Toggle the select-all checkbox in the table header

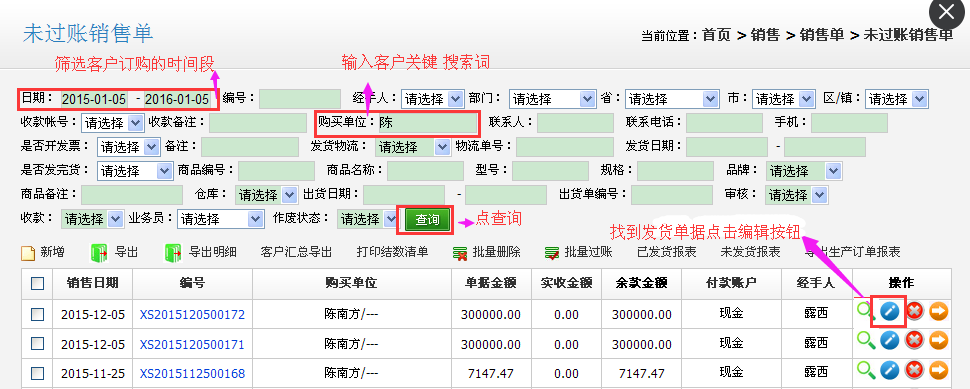tap(38, 284)
